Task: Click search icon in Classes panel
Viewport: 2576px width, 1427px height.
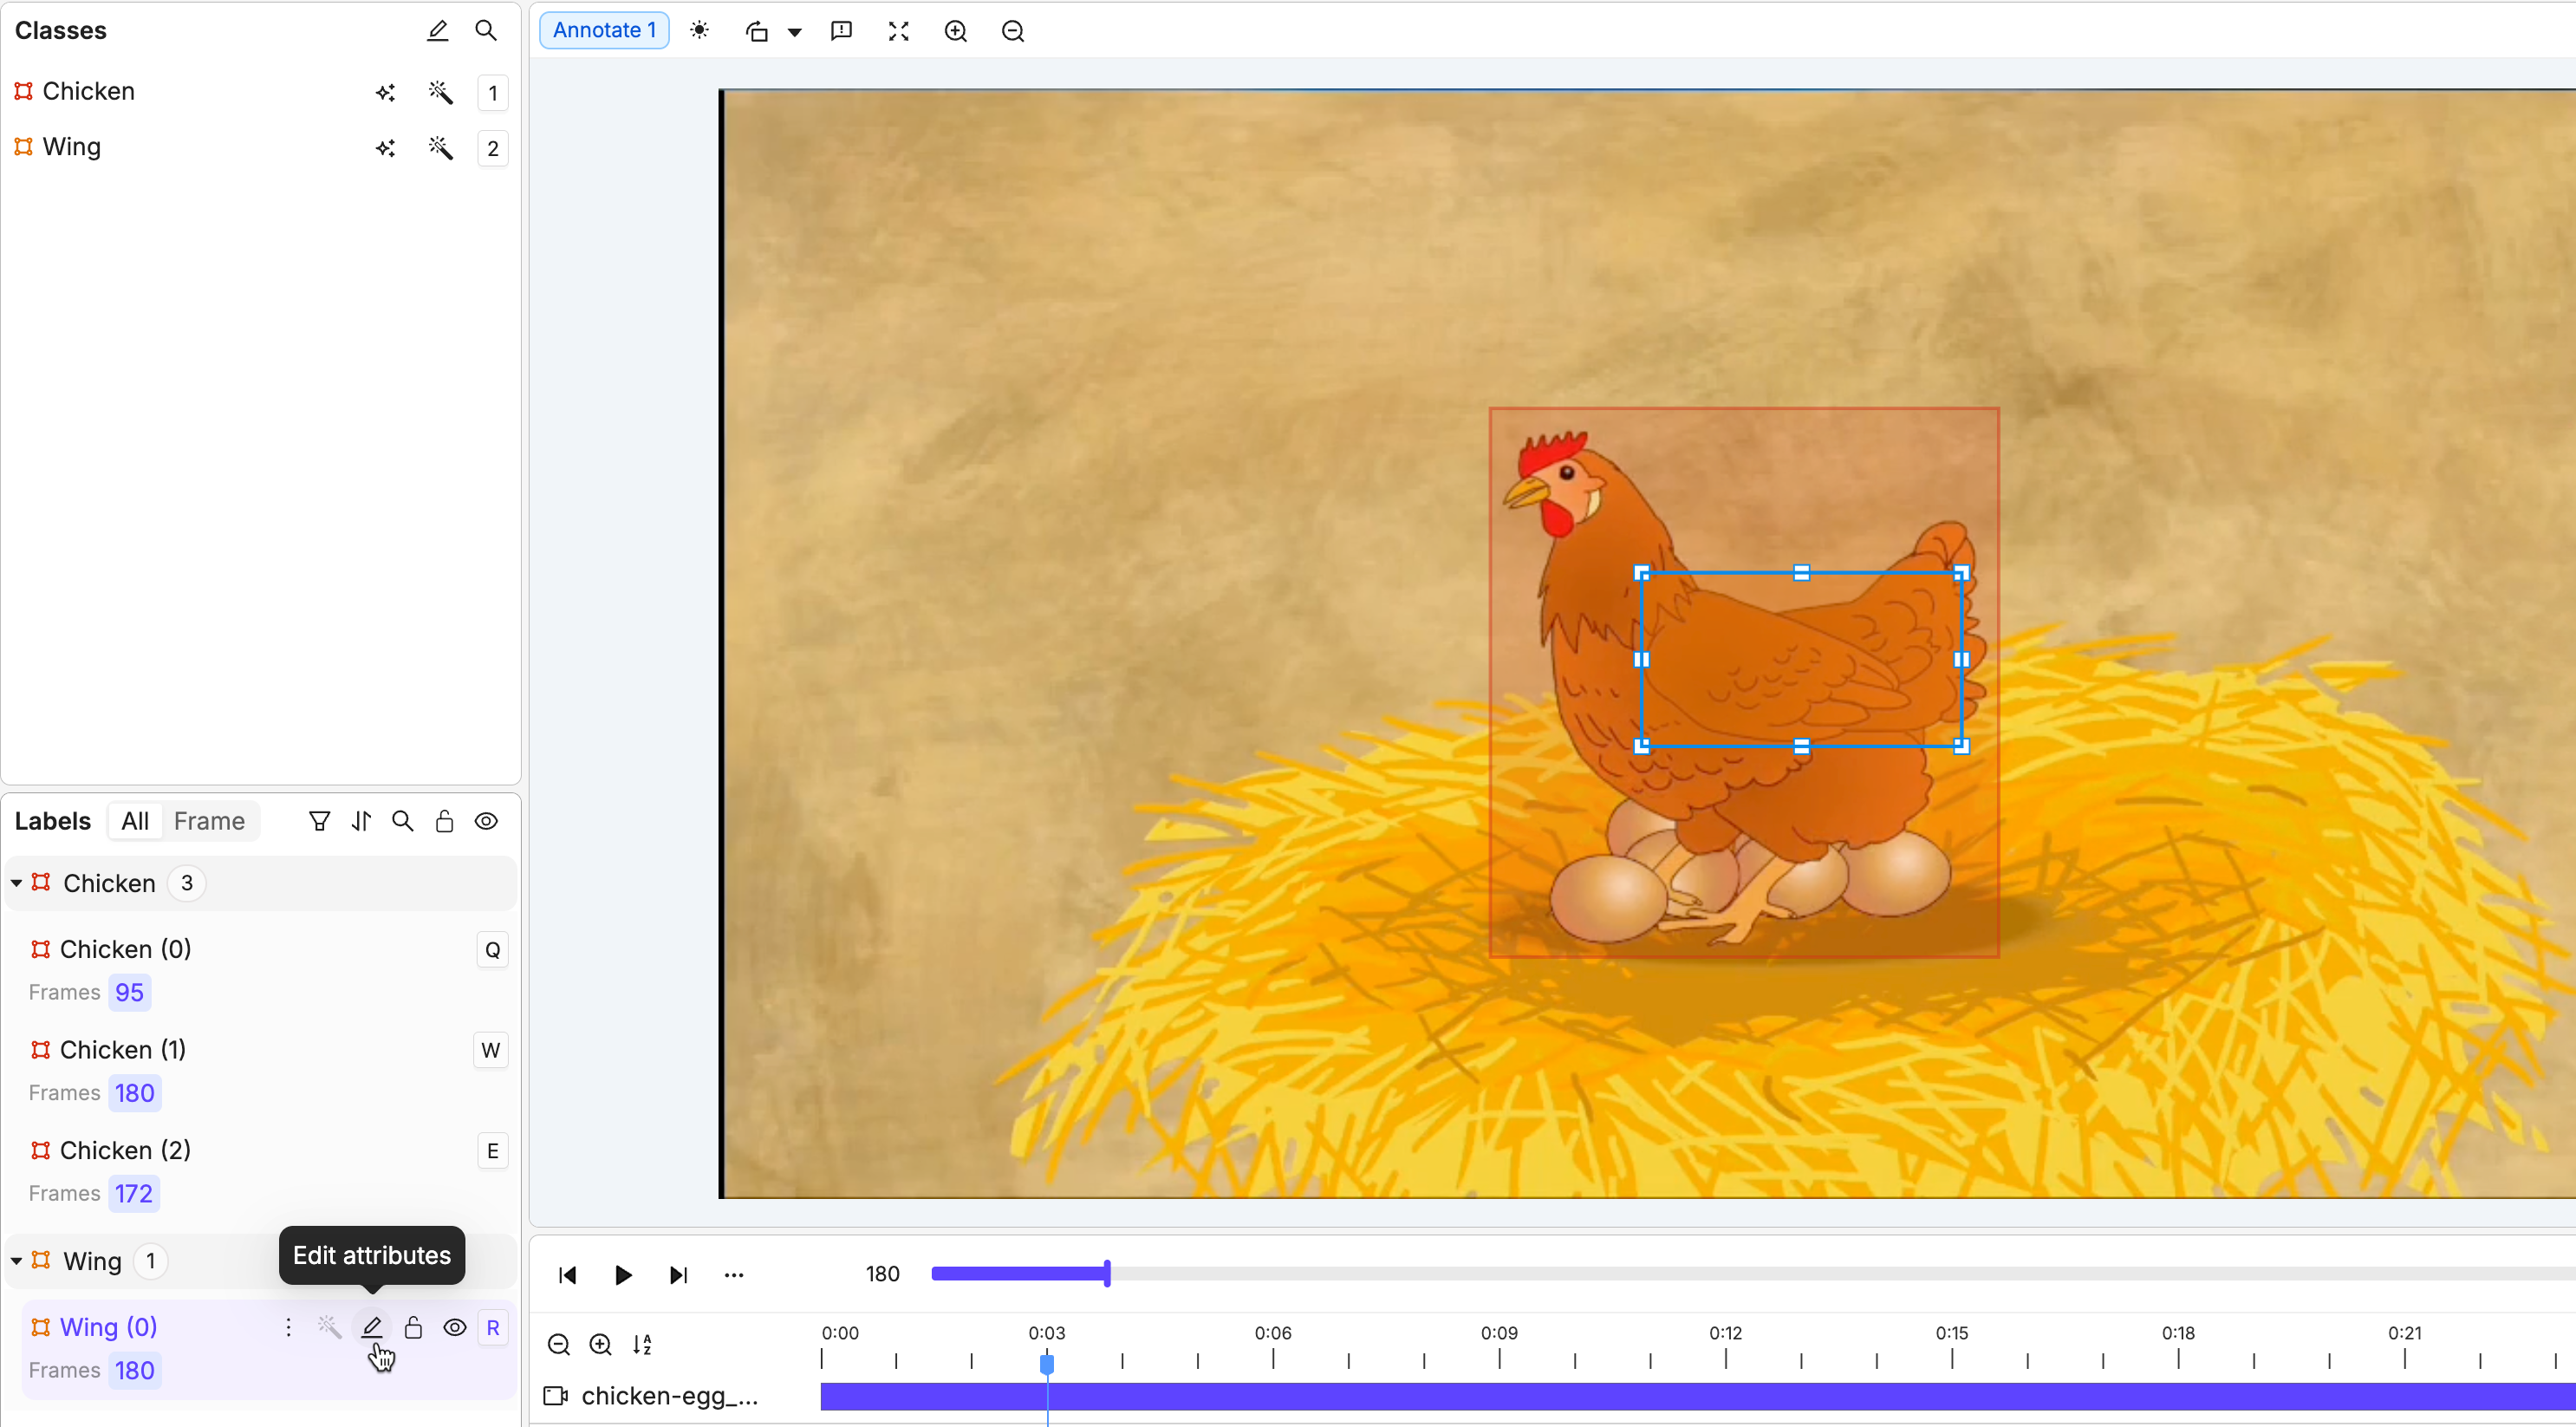Action: coord(486,31)
